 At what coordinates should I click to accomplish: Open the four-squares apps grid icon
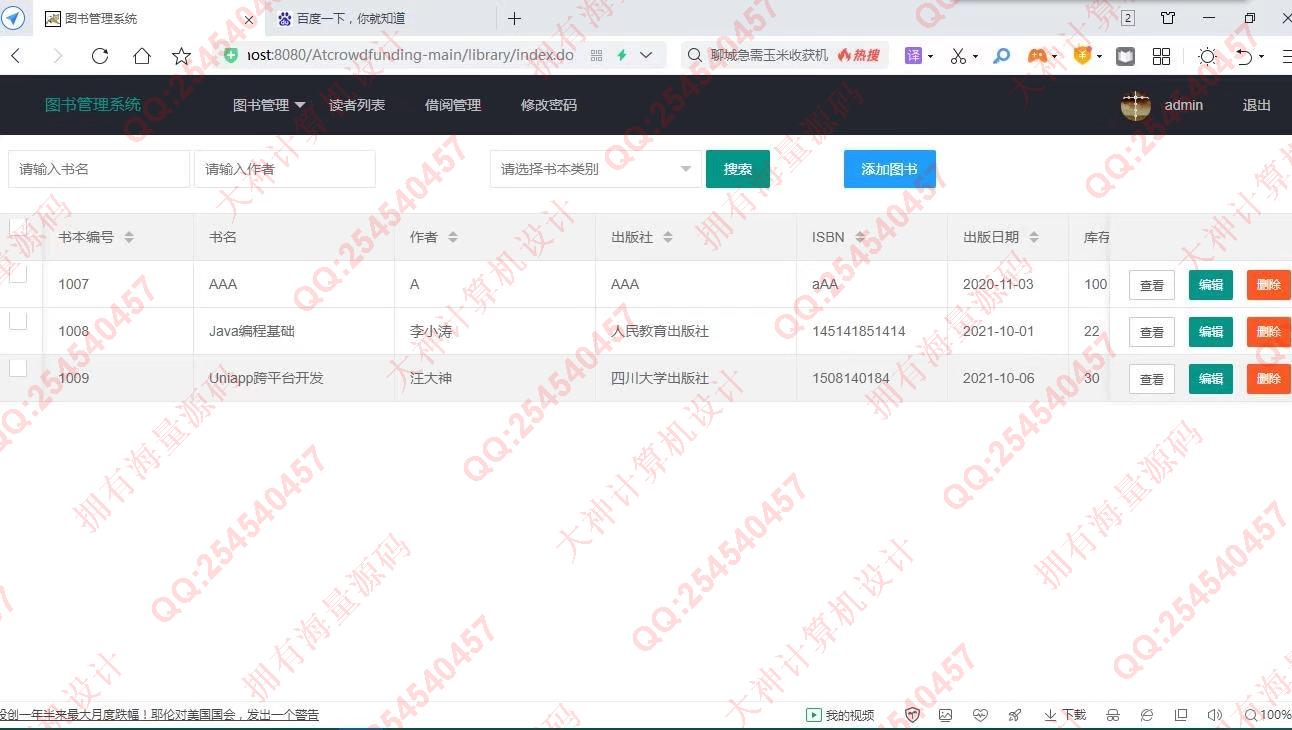click(1161, 56)
